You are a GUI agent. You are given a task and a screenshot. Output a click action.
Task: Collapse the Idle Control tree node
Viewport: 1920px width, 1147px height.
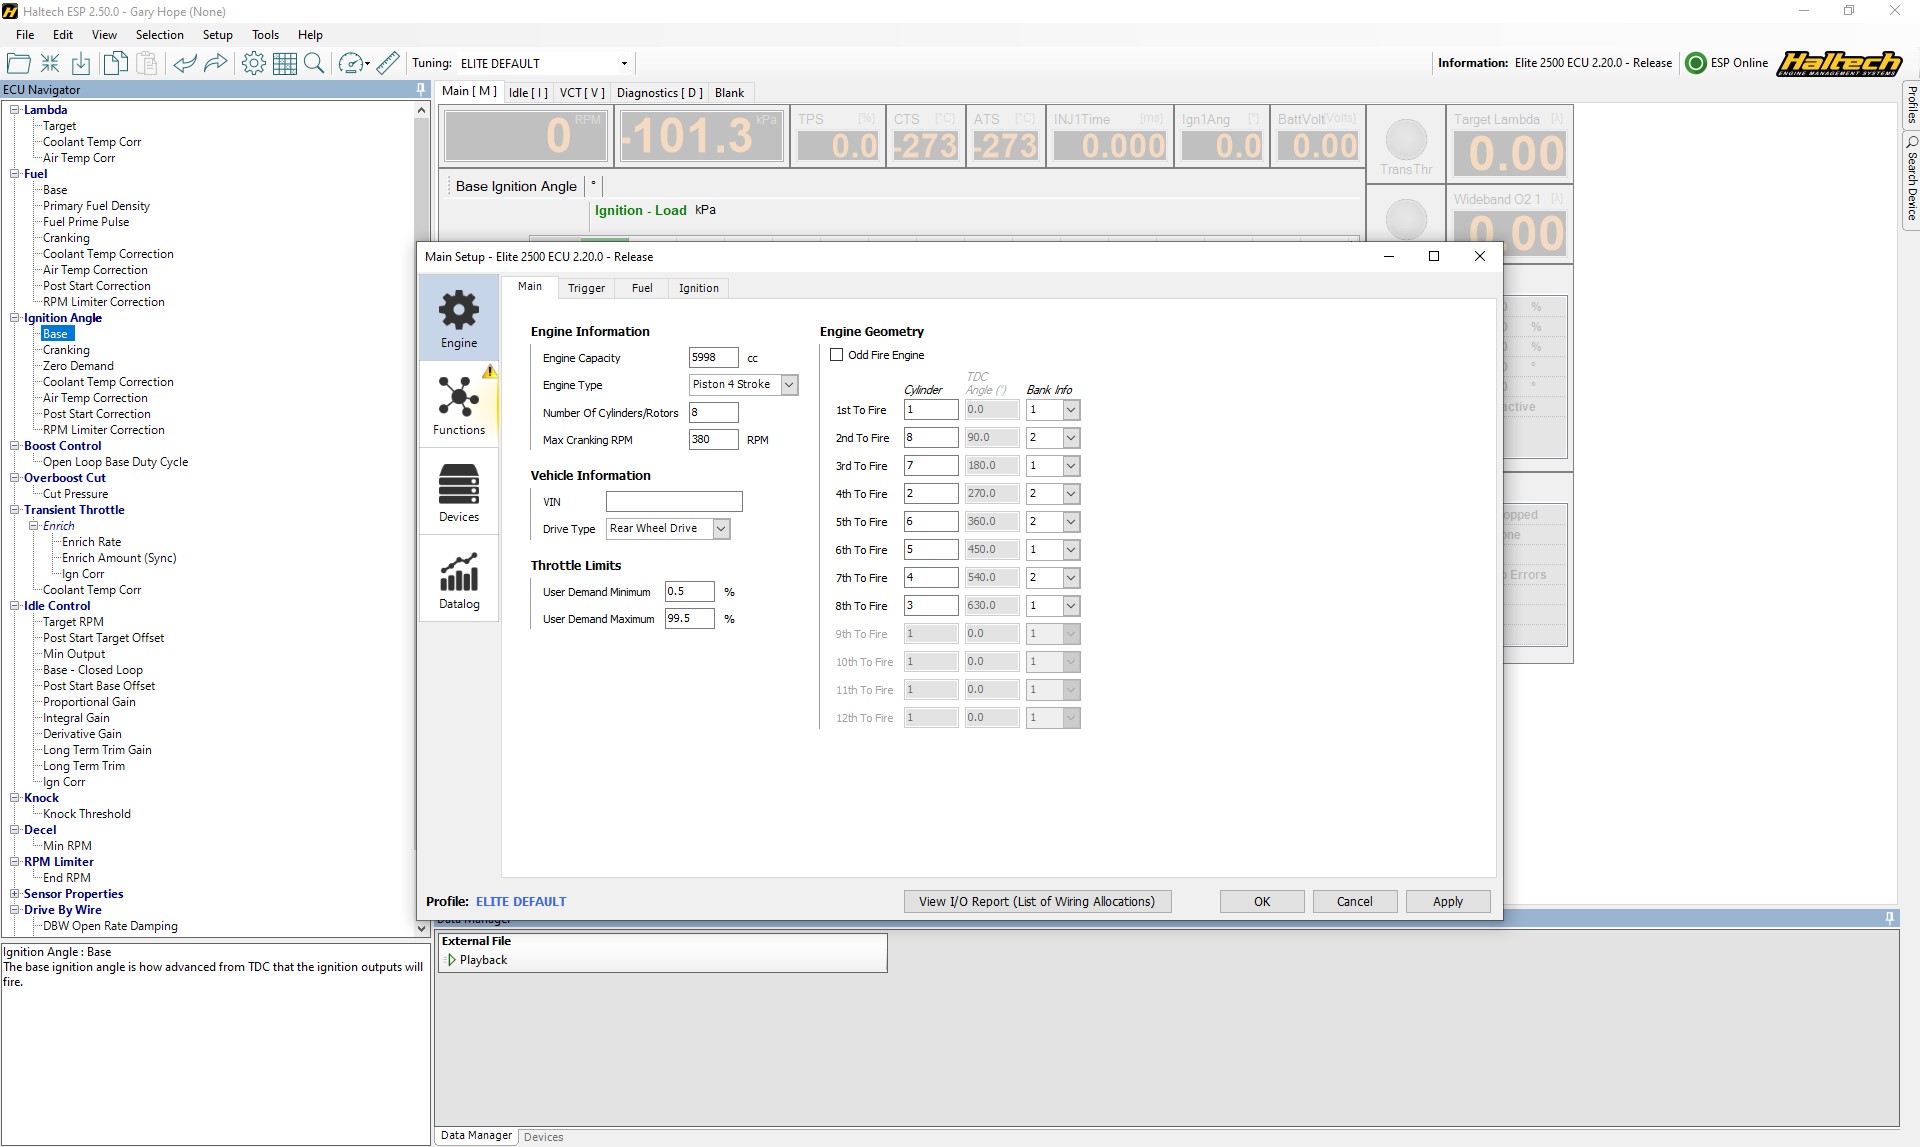click(x=15, y=606)
